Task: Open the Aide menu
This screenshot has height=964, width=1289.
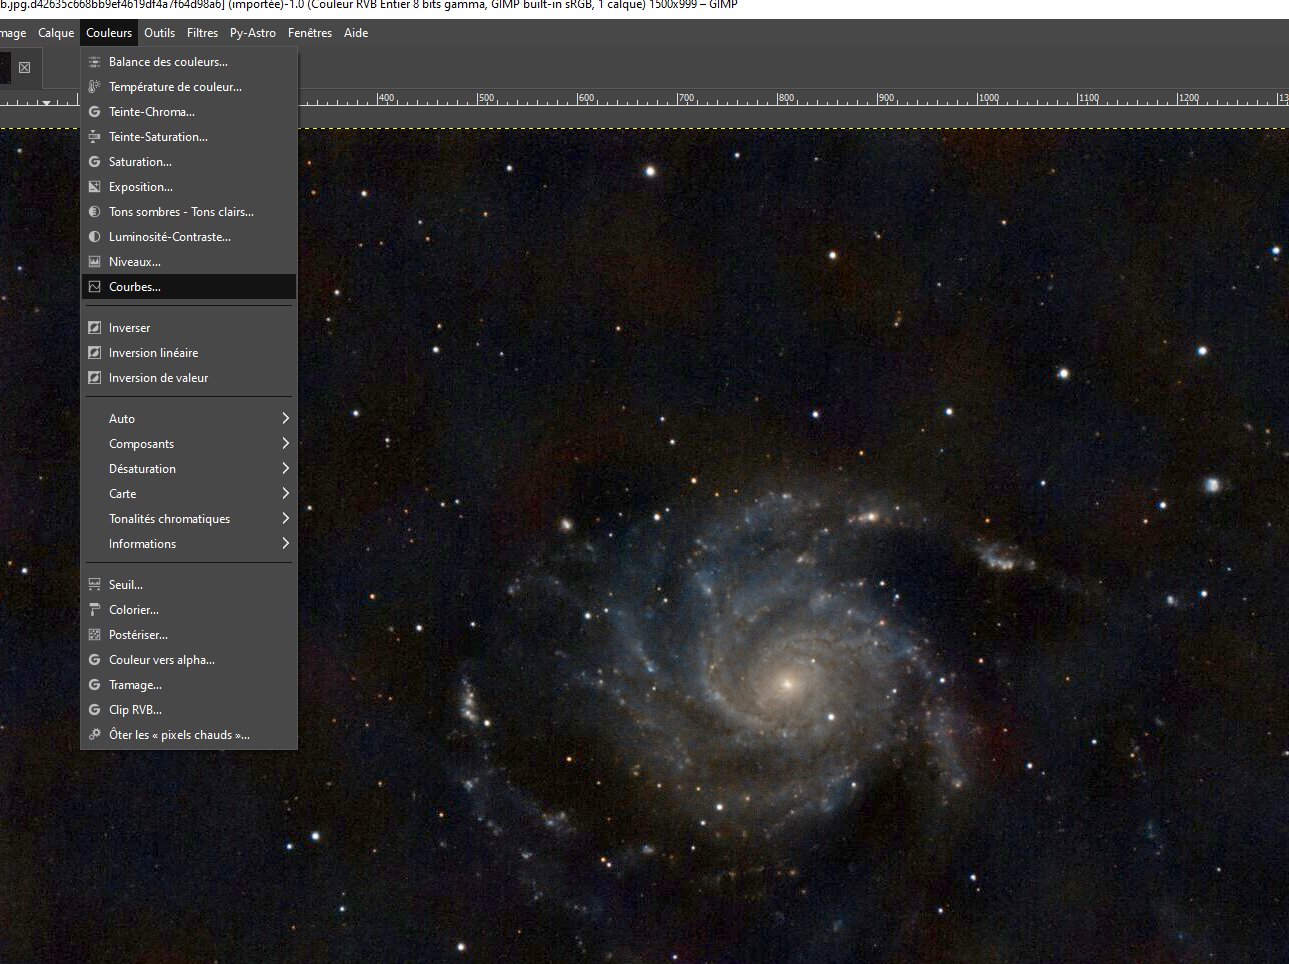Action: [356, 33]
